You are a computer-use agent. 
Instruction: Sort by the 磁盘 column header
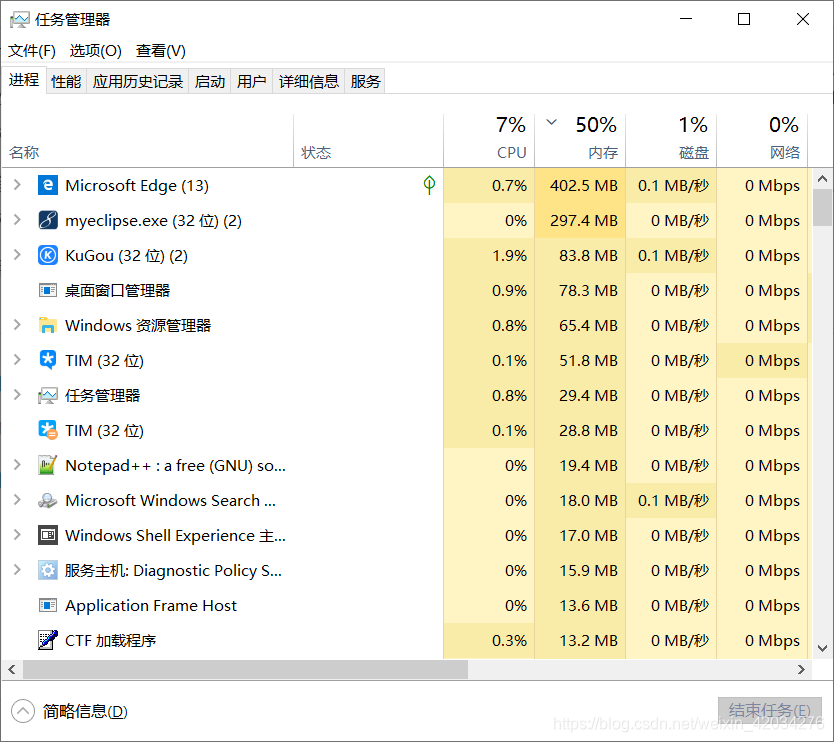point(671,141)
